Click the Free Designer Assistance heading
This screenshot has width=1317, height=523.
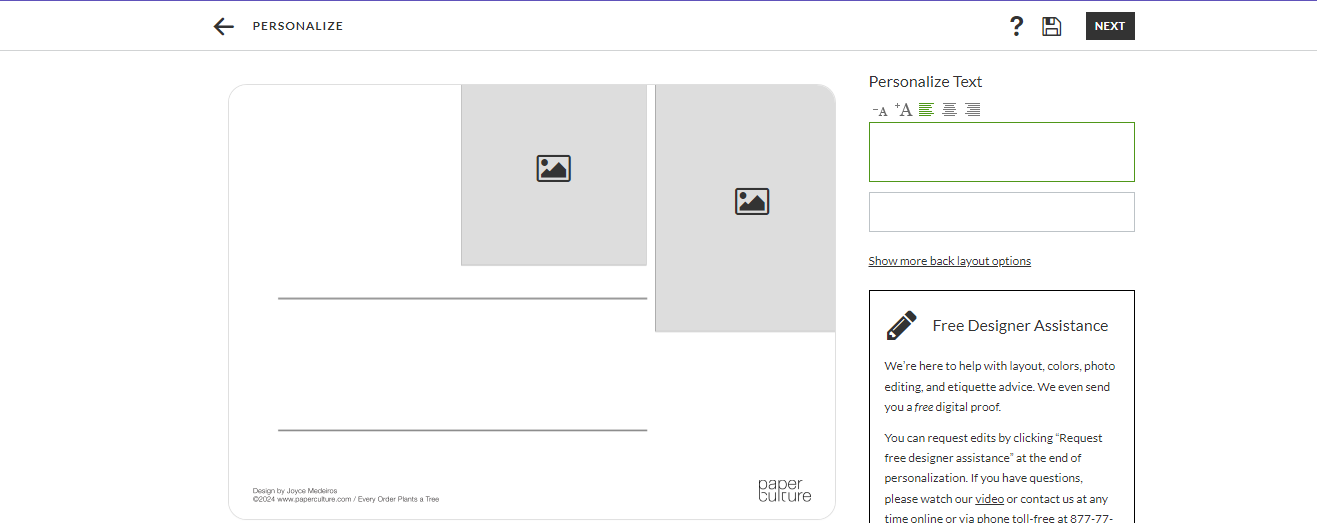(x=1020, y=326)
